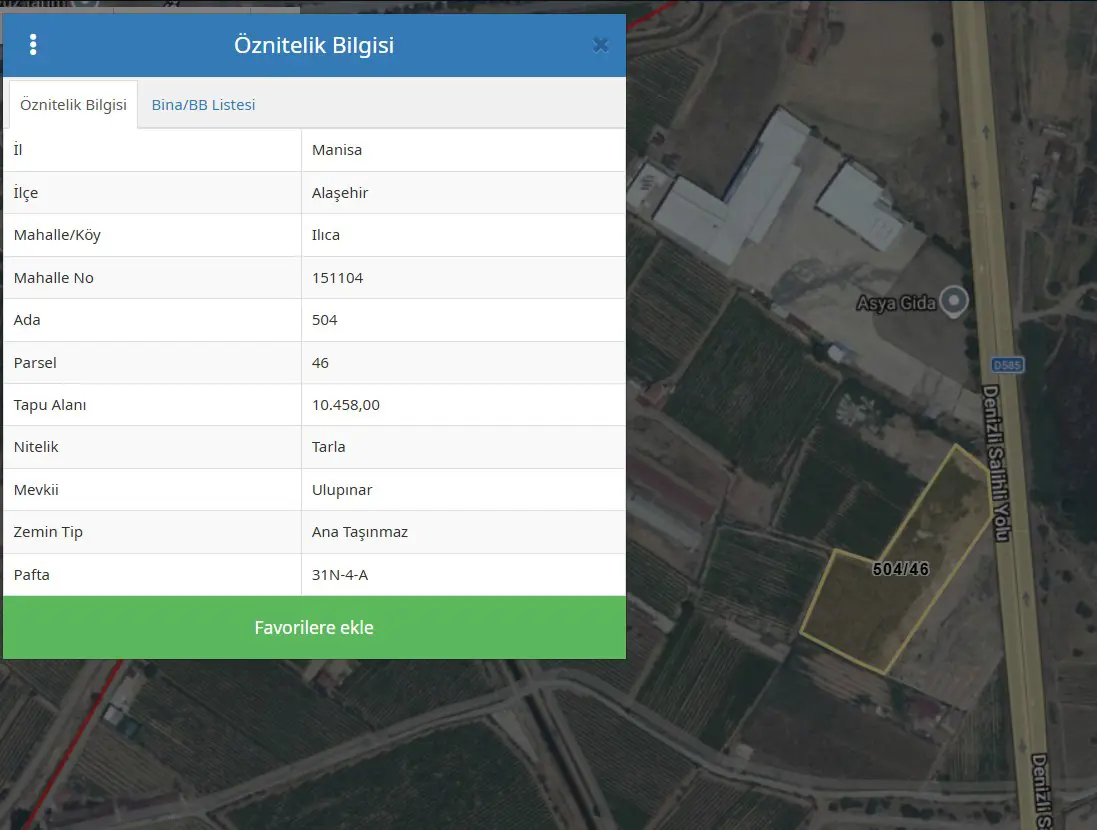
Task: Switch to the Bina/BB Listesi tab
Action: 204,105
